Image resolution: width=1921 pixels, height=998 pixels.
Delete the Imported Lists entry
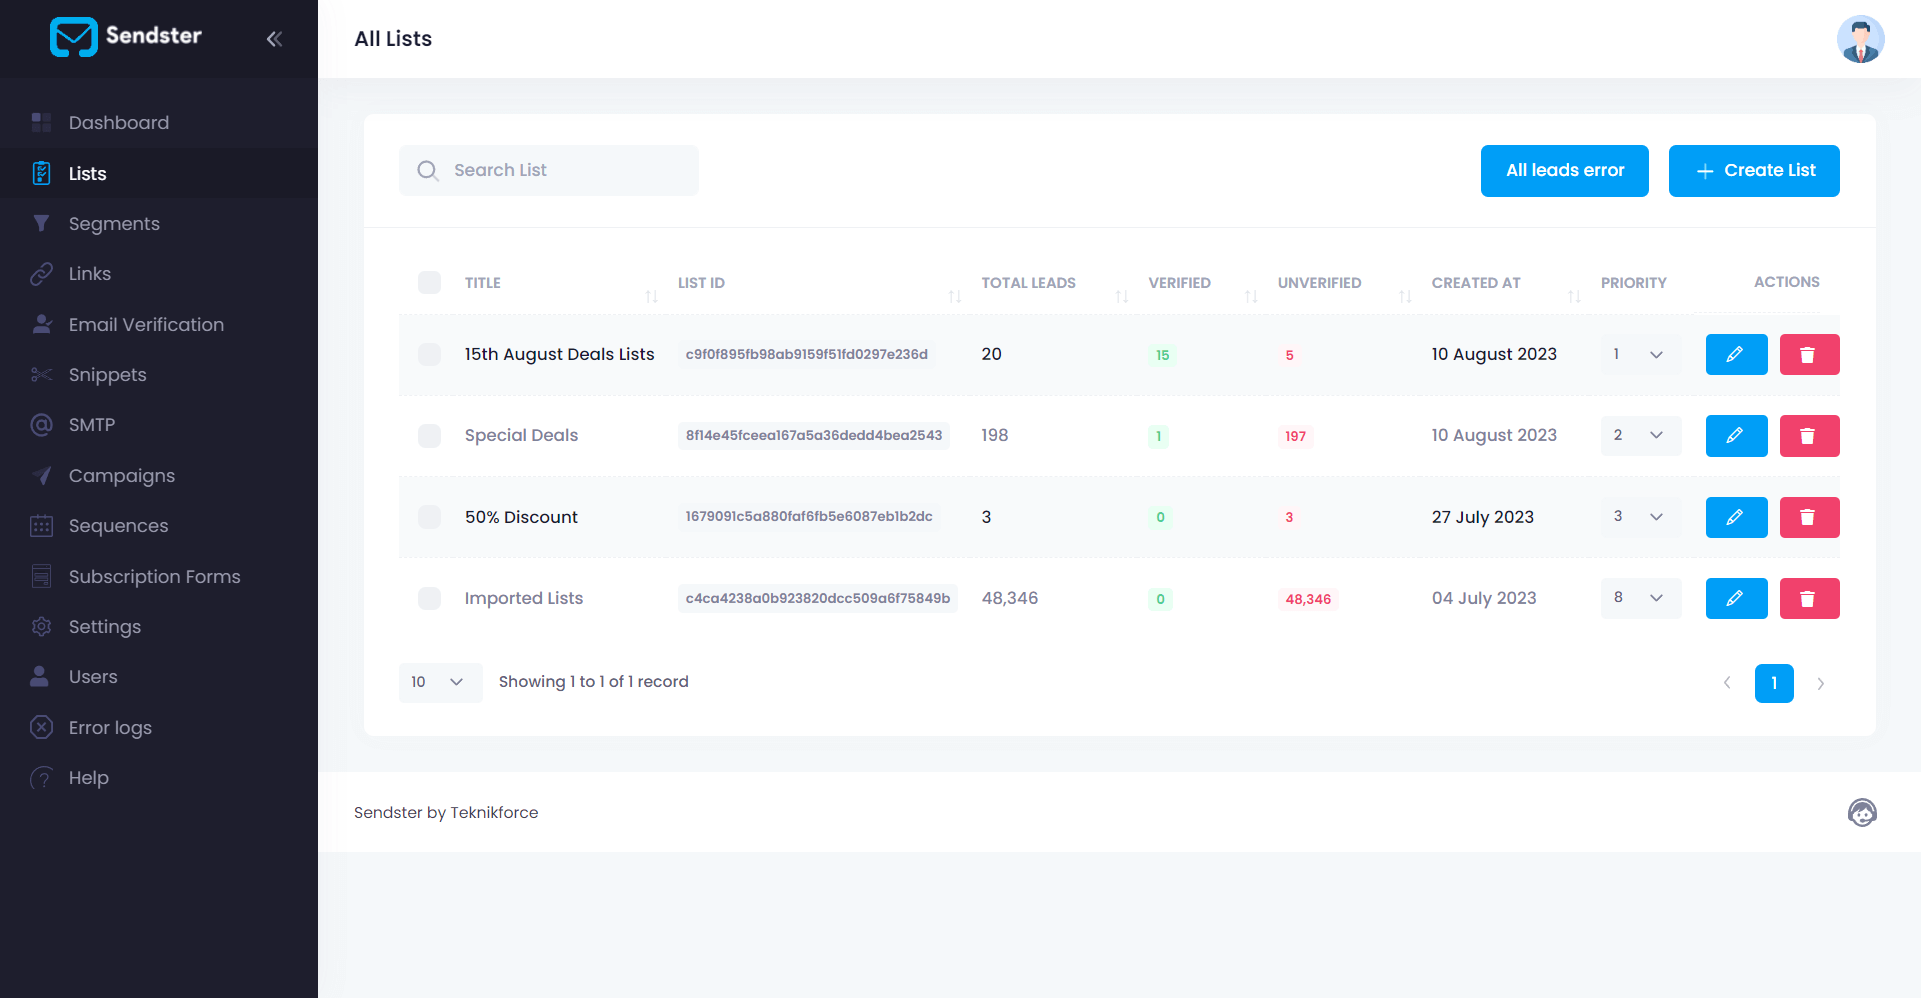[x=1808, y=599]
